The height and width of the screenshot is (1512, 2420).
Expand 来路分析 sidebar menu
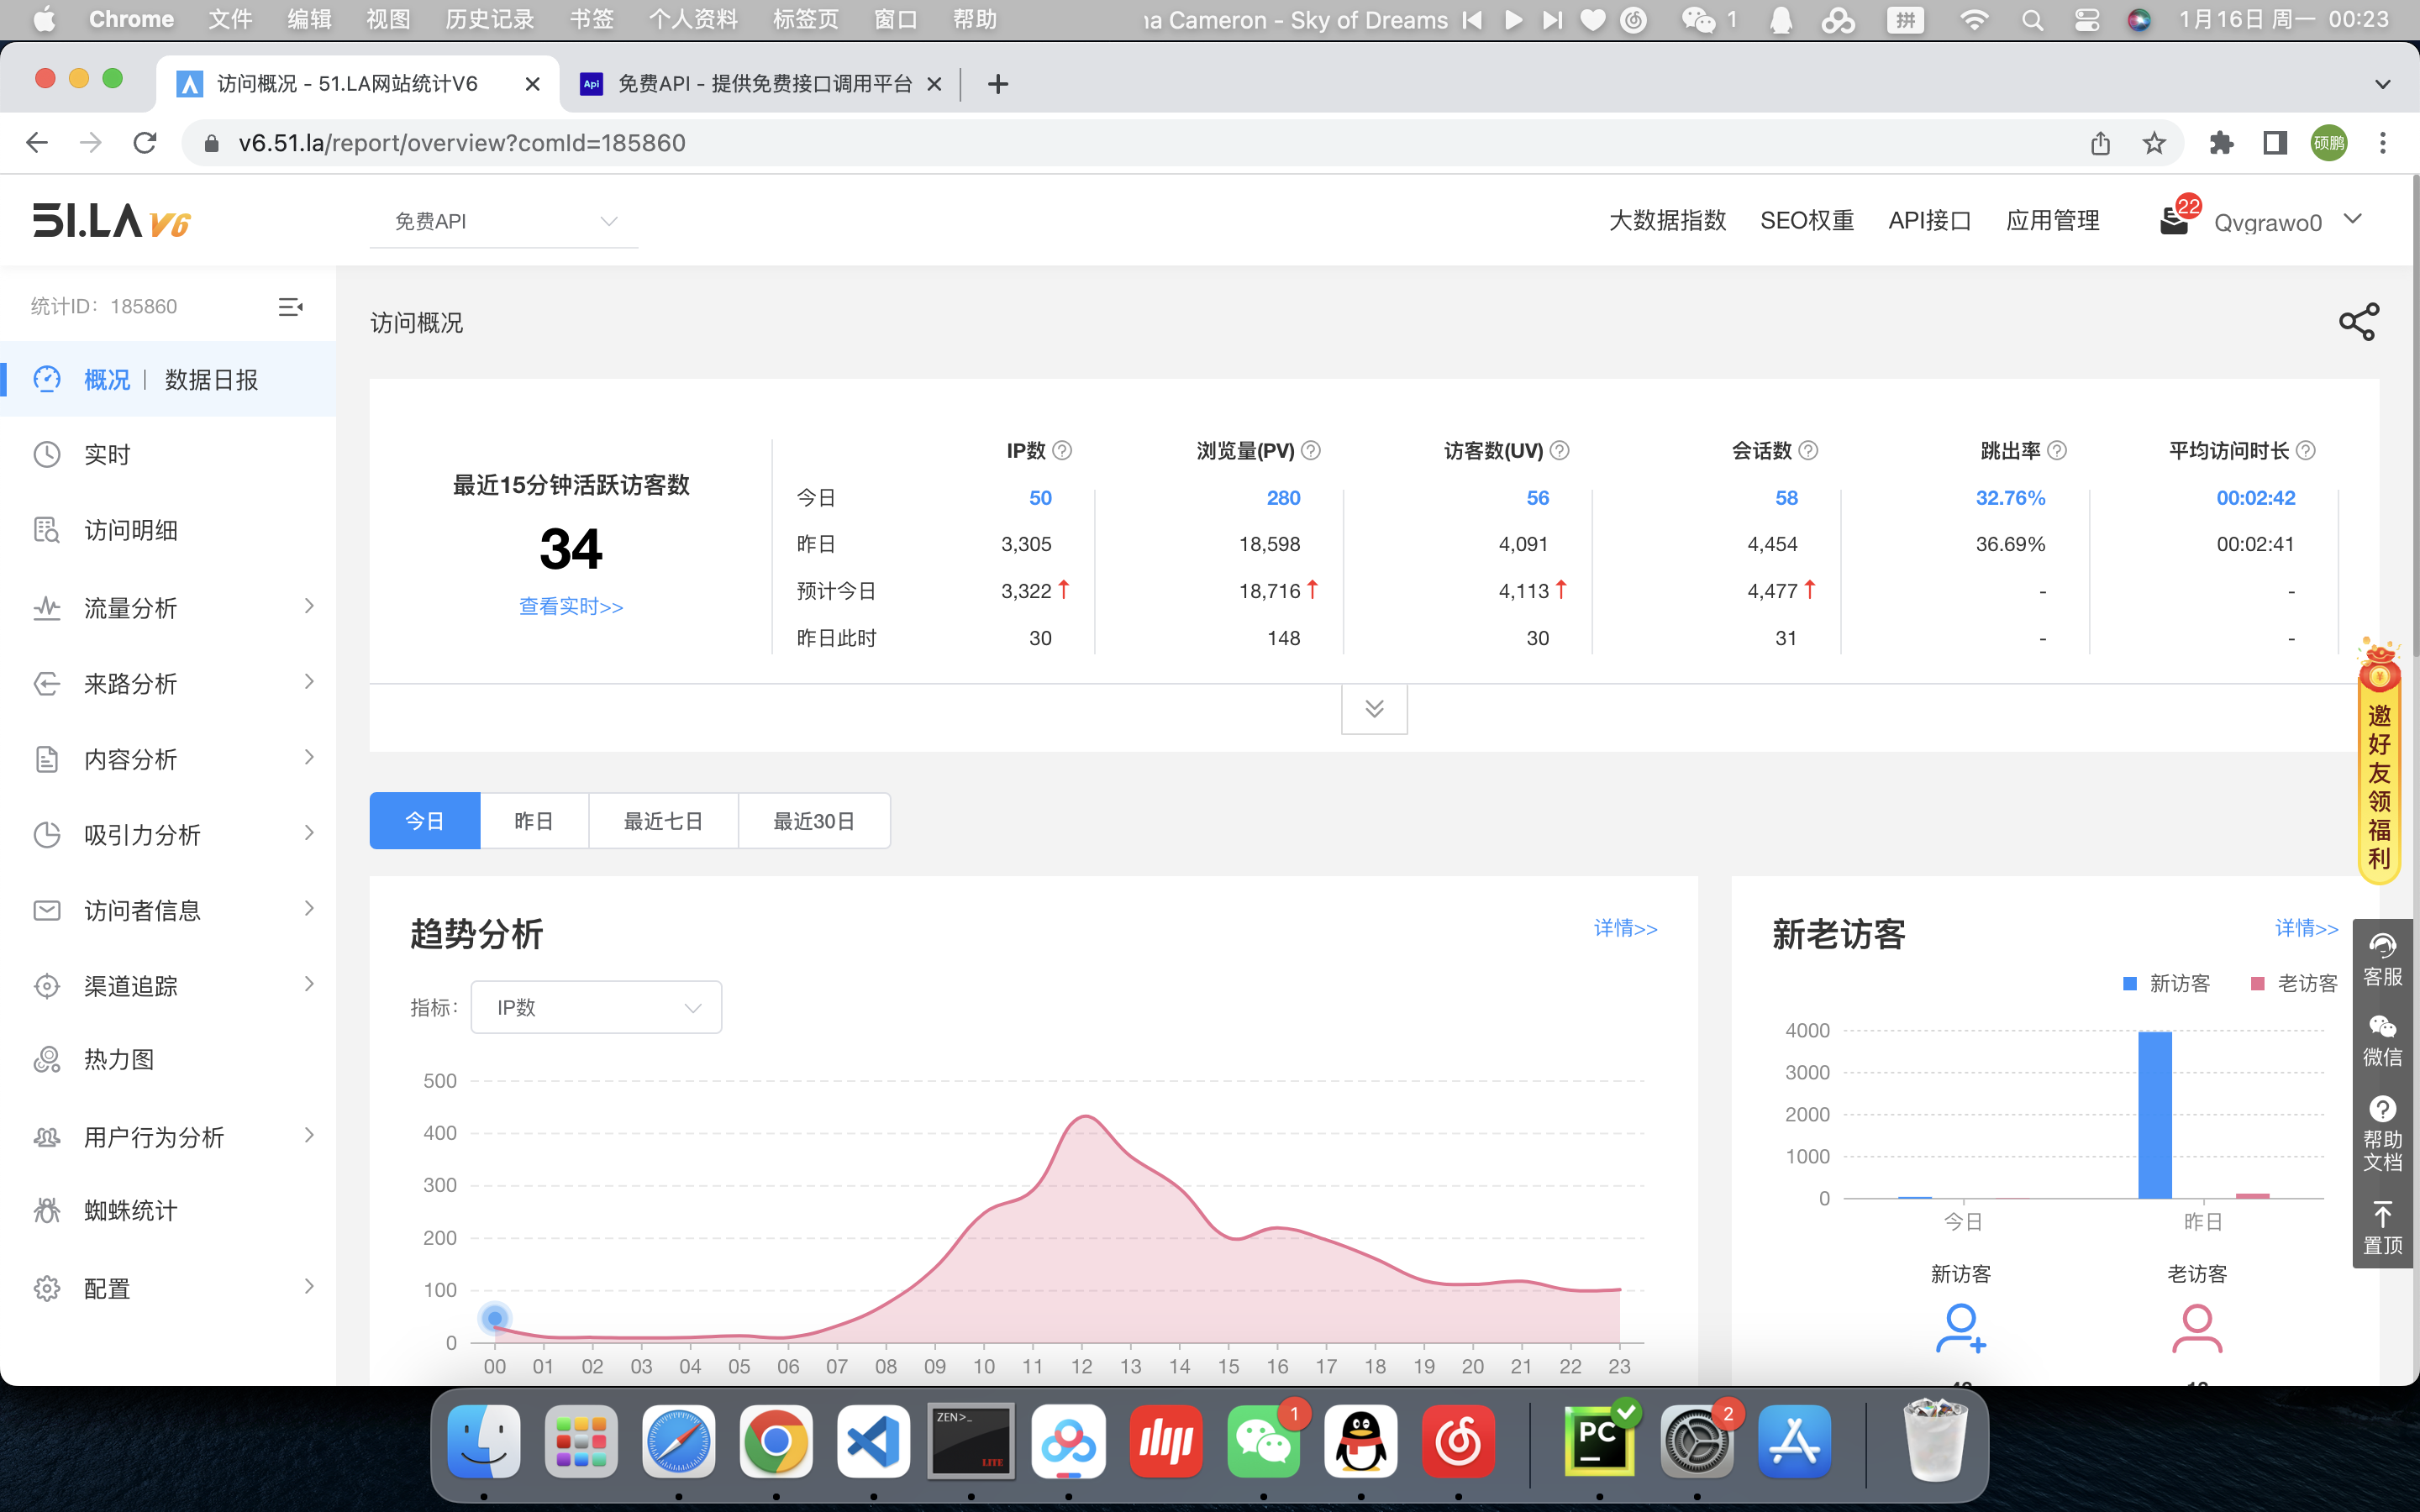point(168,683)
